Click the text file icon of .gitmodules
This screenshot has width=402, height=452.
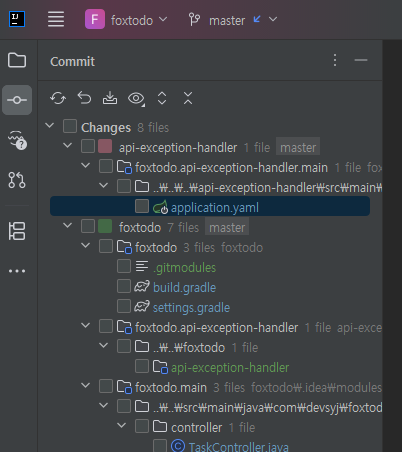(142, 266)
